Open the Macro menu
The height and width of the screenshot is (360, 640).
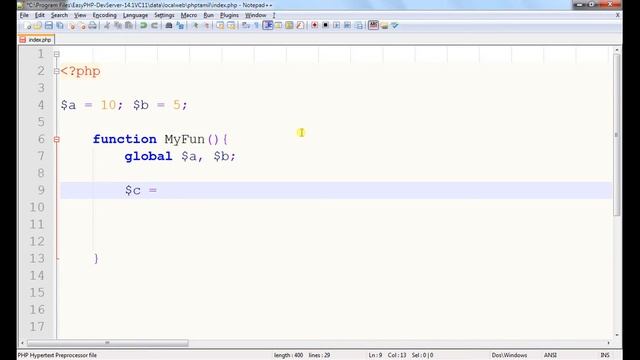coord(189,15)
